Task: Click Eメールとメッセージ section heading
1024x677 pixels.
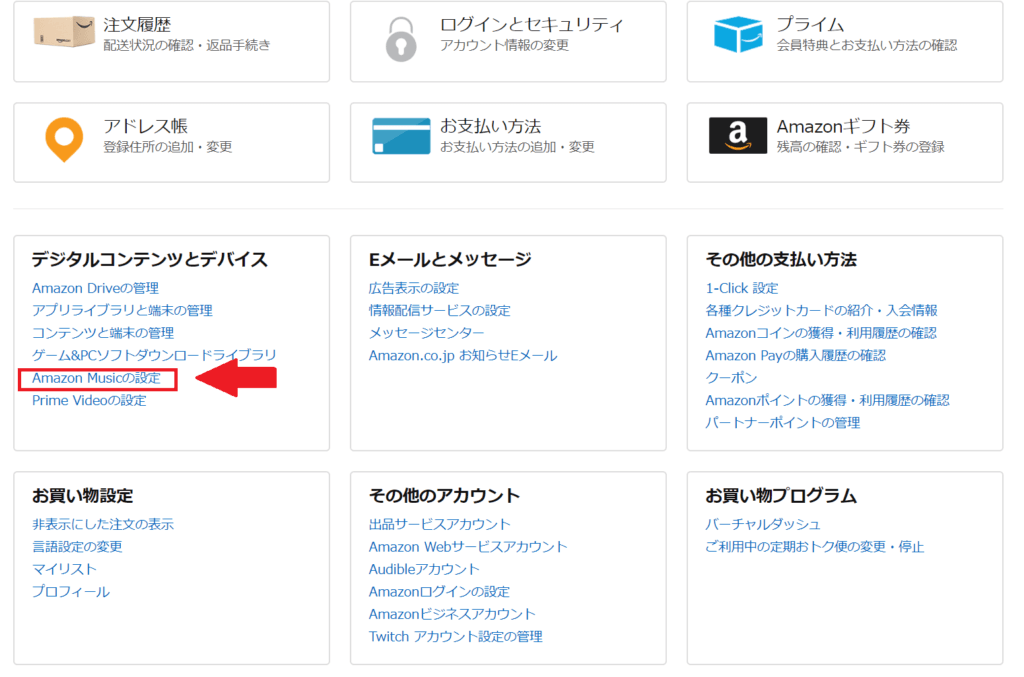Action: (x=450, y=259)
